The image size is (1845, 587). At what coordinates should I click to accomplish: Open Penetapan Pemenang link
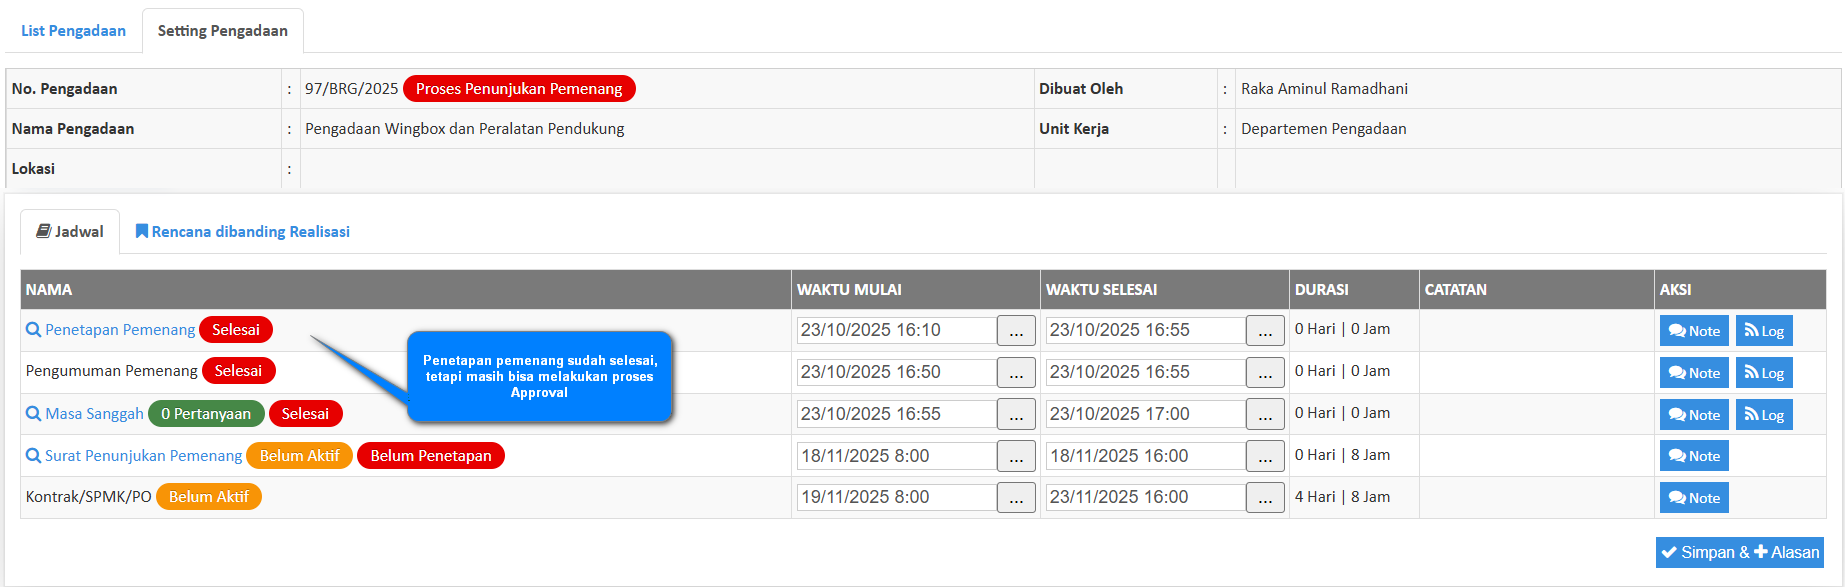[119, 330]
